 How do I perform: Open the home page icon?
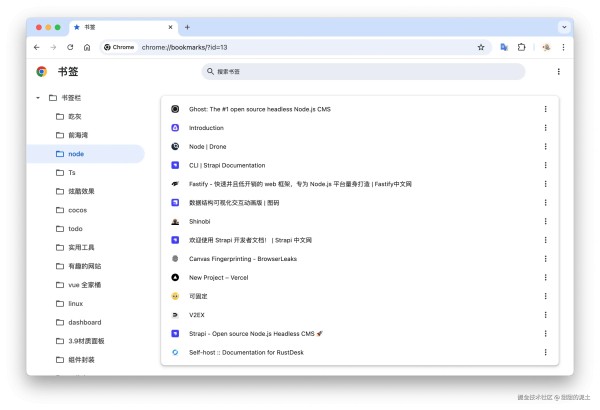click(x=87, y=47)
